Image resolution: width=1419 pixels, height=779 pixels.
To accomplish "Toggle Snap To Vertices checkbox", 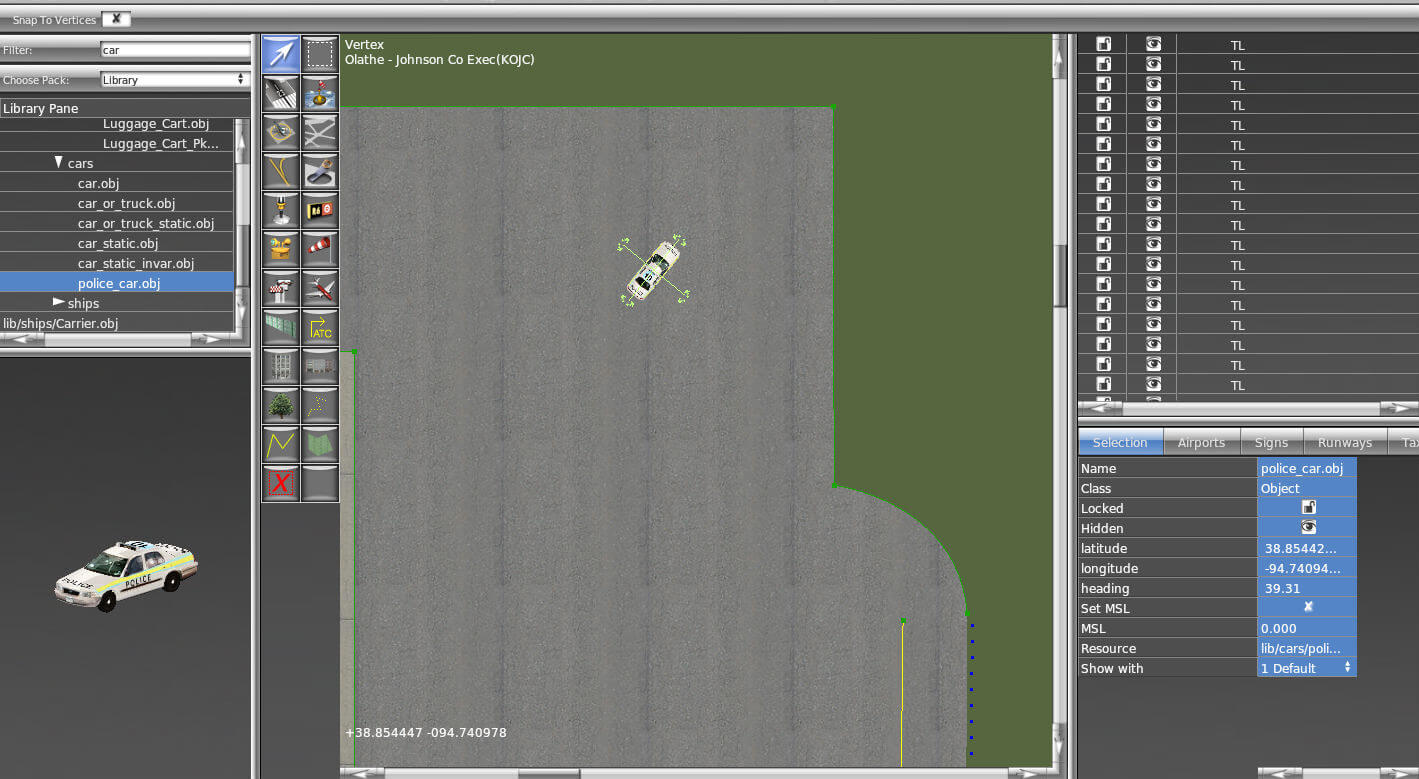I will click(x=116, y=19).
